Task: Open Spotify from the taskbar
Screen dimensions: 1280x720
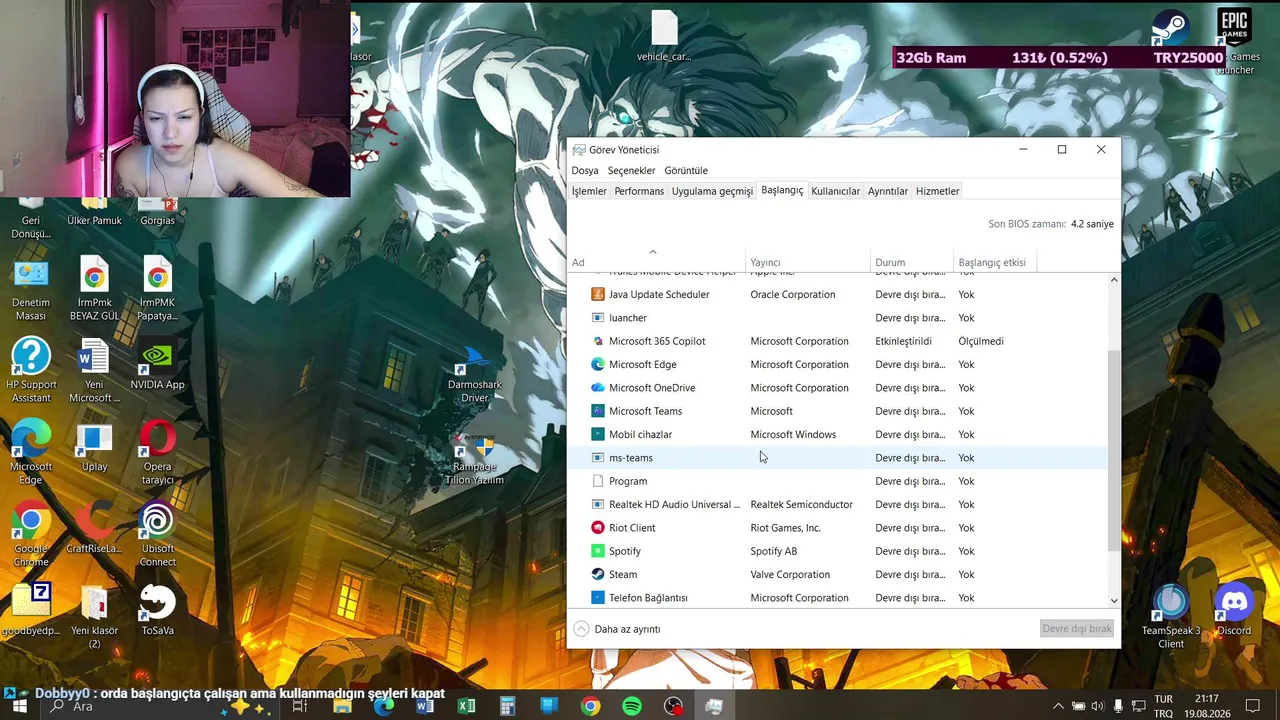Action: (x=631, y=706)
